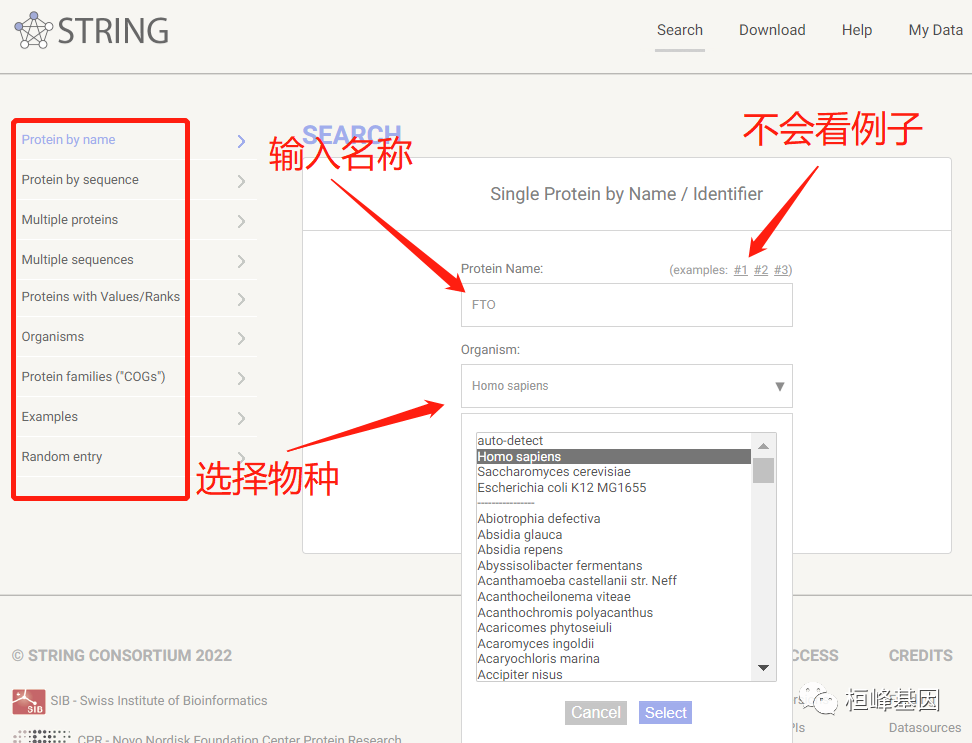Click chevron next to Proteins with Values/Ranks
The height and width of the screenshot is (743, 972).
click(x=242, y=299)
